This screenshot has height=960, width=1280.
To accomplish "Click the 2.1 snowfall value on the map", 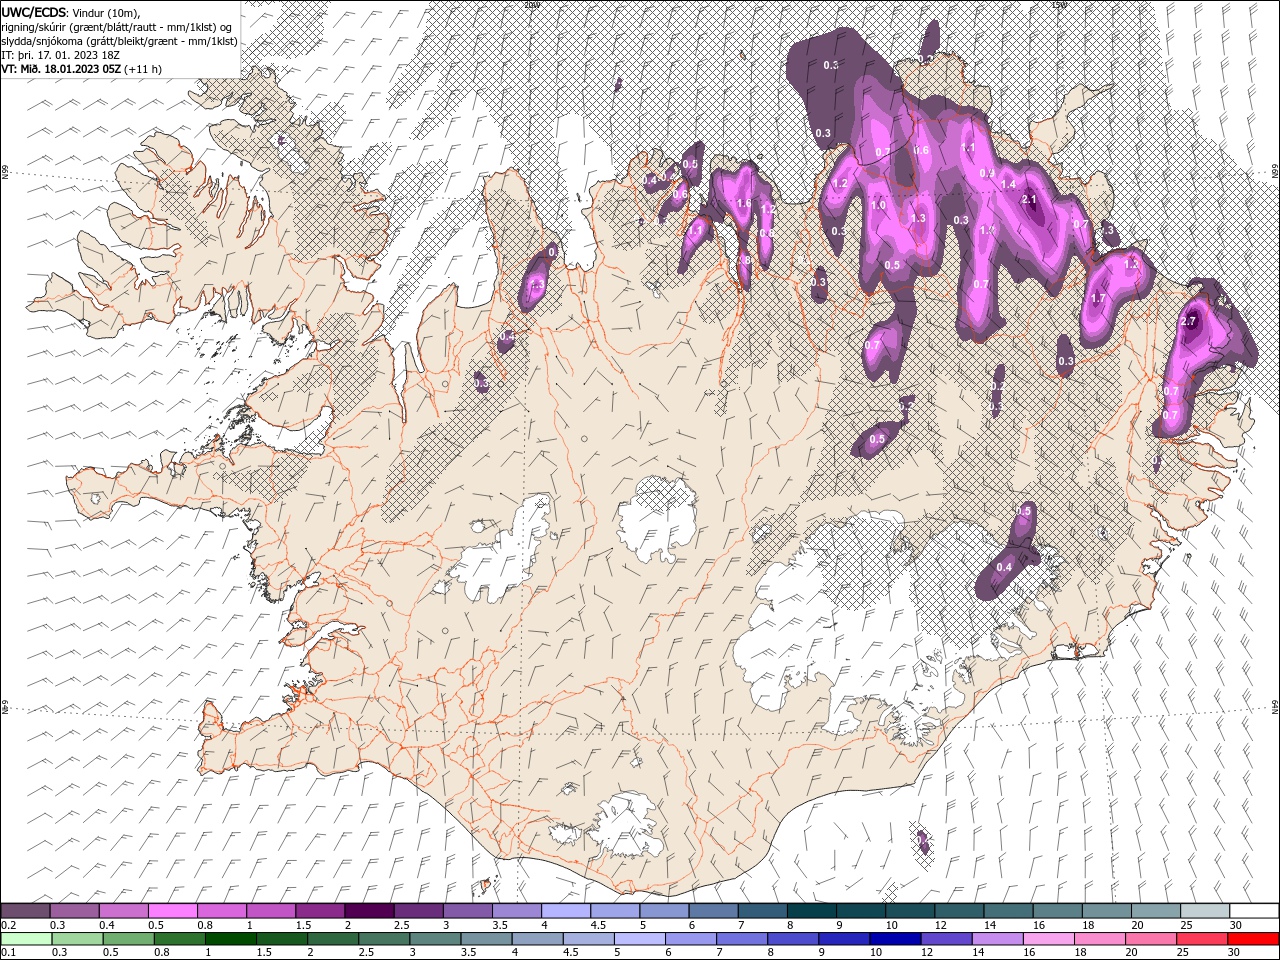I will click(x=1030, y=199).
